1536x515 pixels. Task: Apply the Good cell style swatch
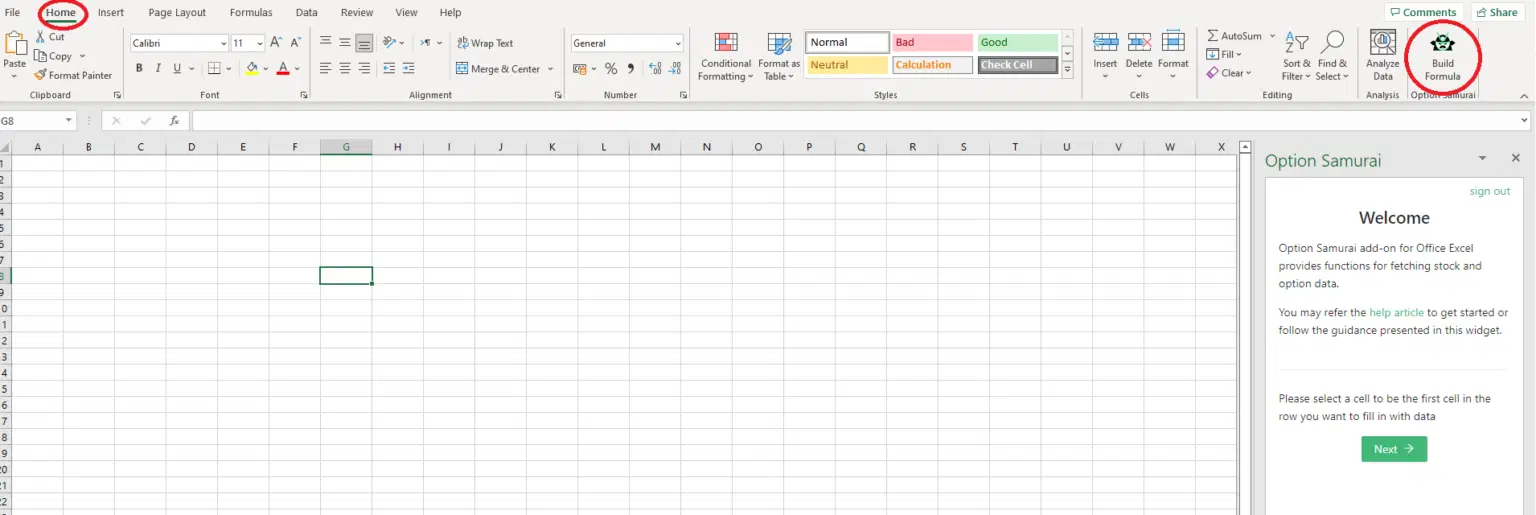1016,43
